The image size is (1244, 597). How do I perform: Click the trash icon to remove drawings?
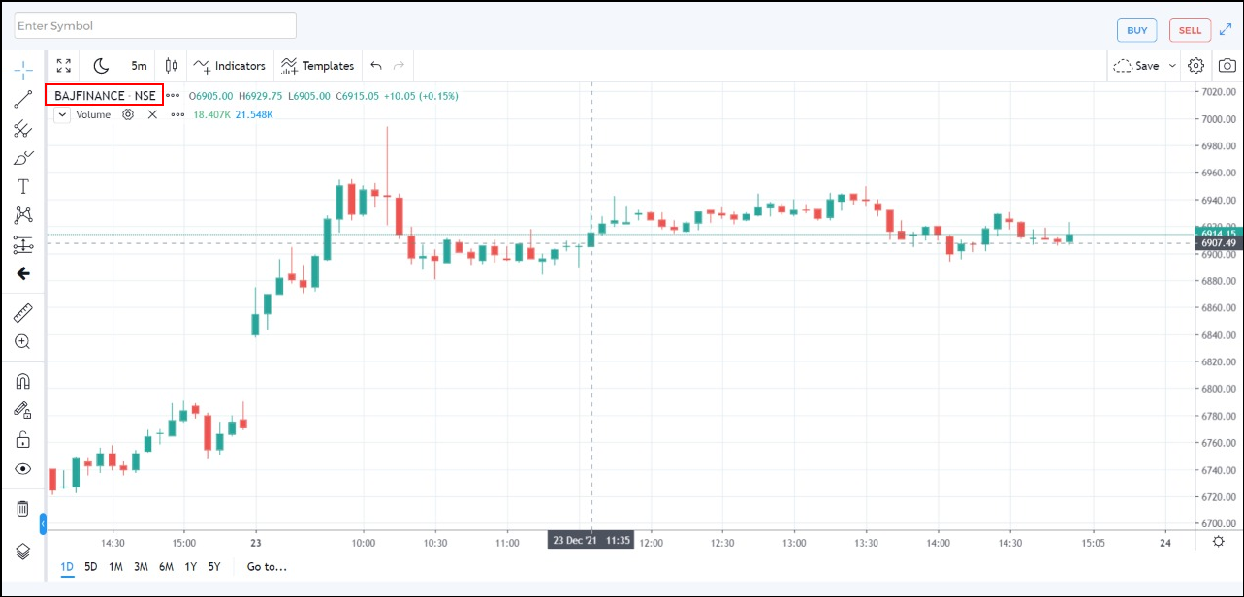[23, 509]
